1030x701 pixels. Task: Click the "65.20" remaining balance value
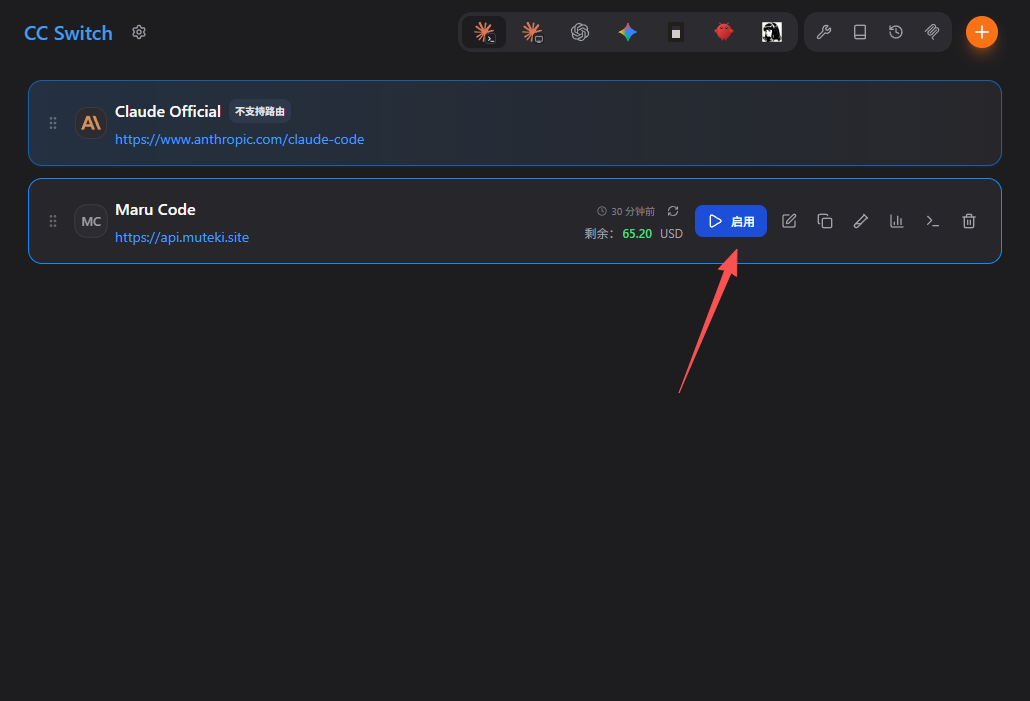pos(637,234)
